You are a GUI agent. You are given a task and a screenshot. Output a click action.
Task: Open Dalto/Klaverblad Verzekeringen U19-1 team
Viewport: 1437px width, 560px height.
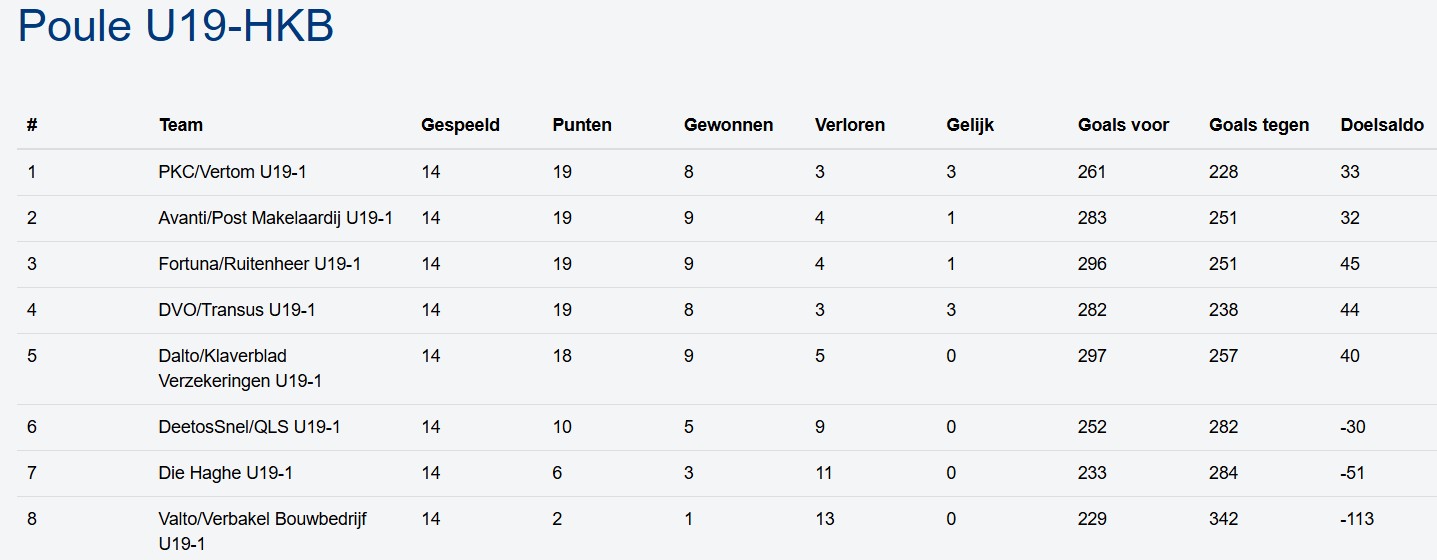coord(240,368)
